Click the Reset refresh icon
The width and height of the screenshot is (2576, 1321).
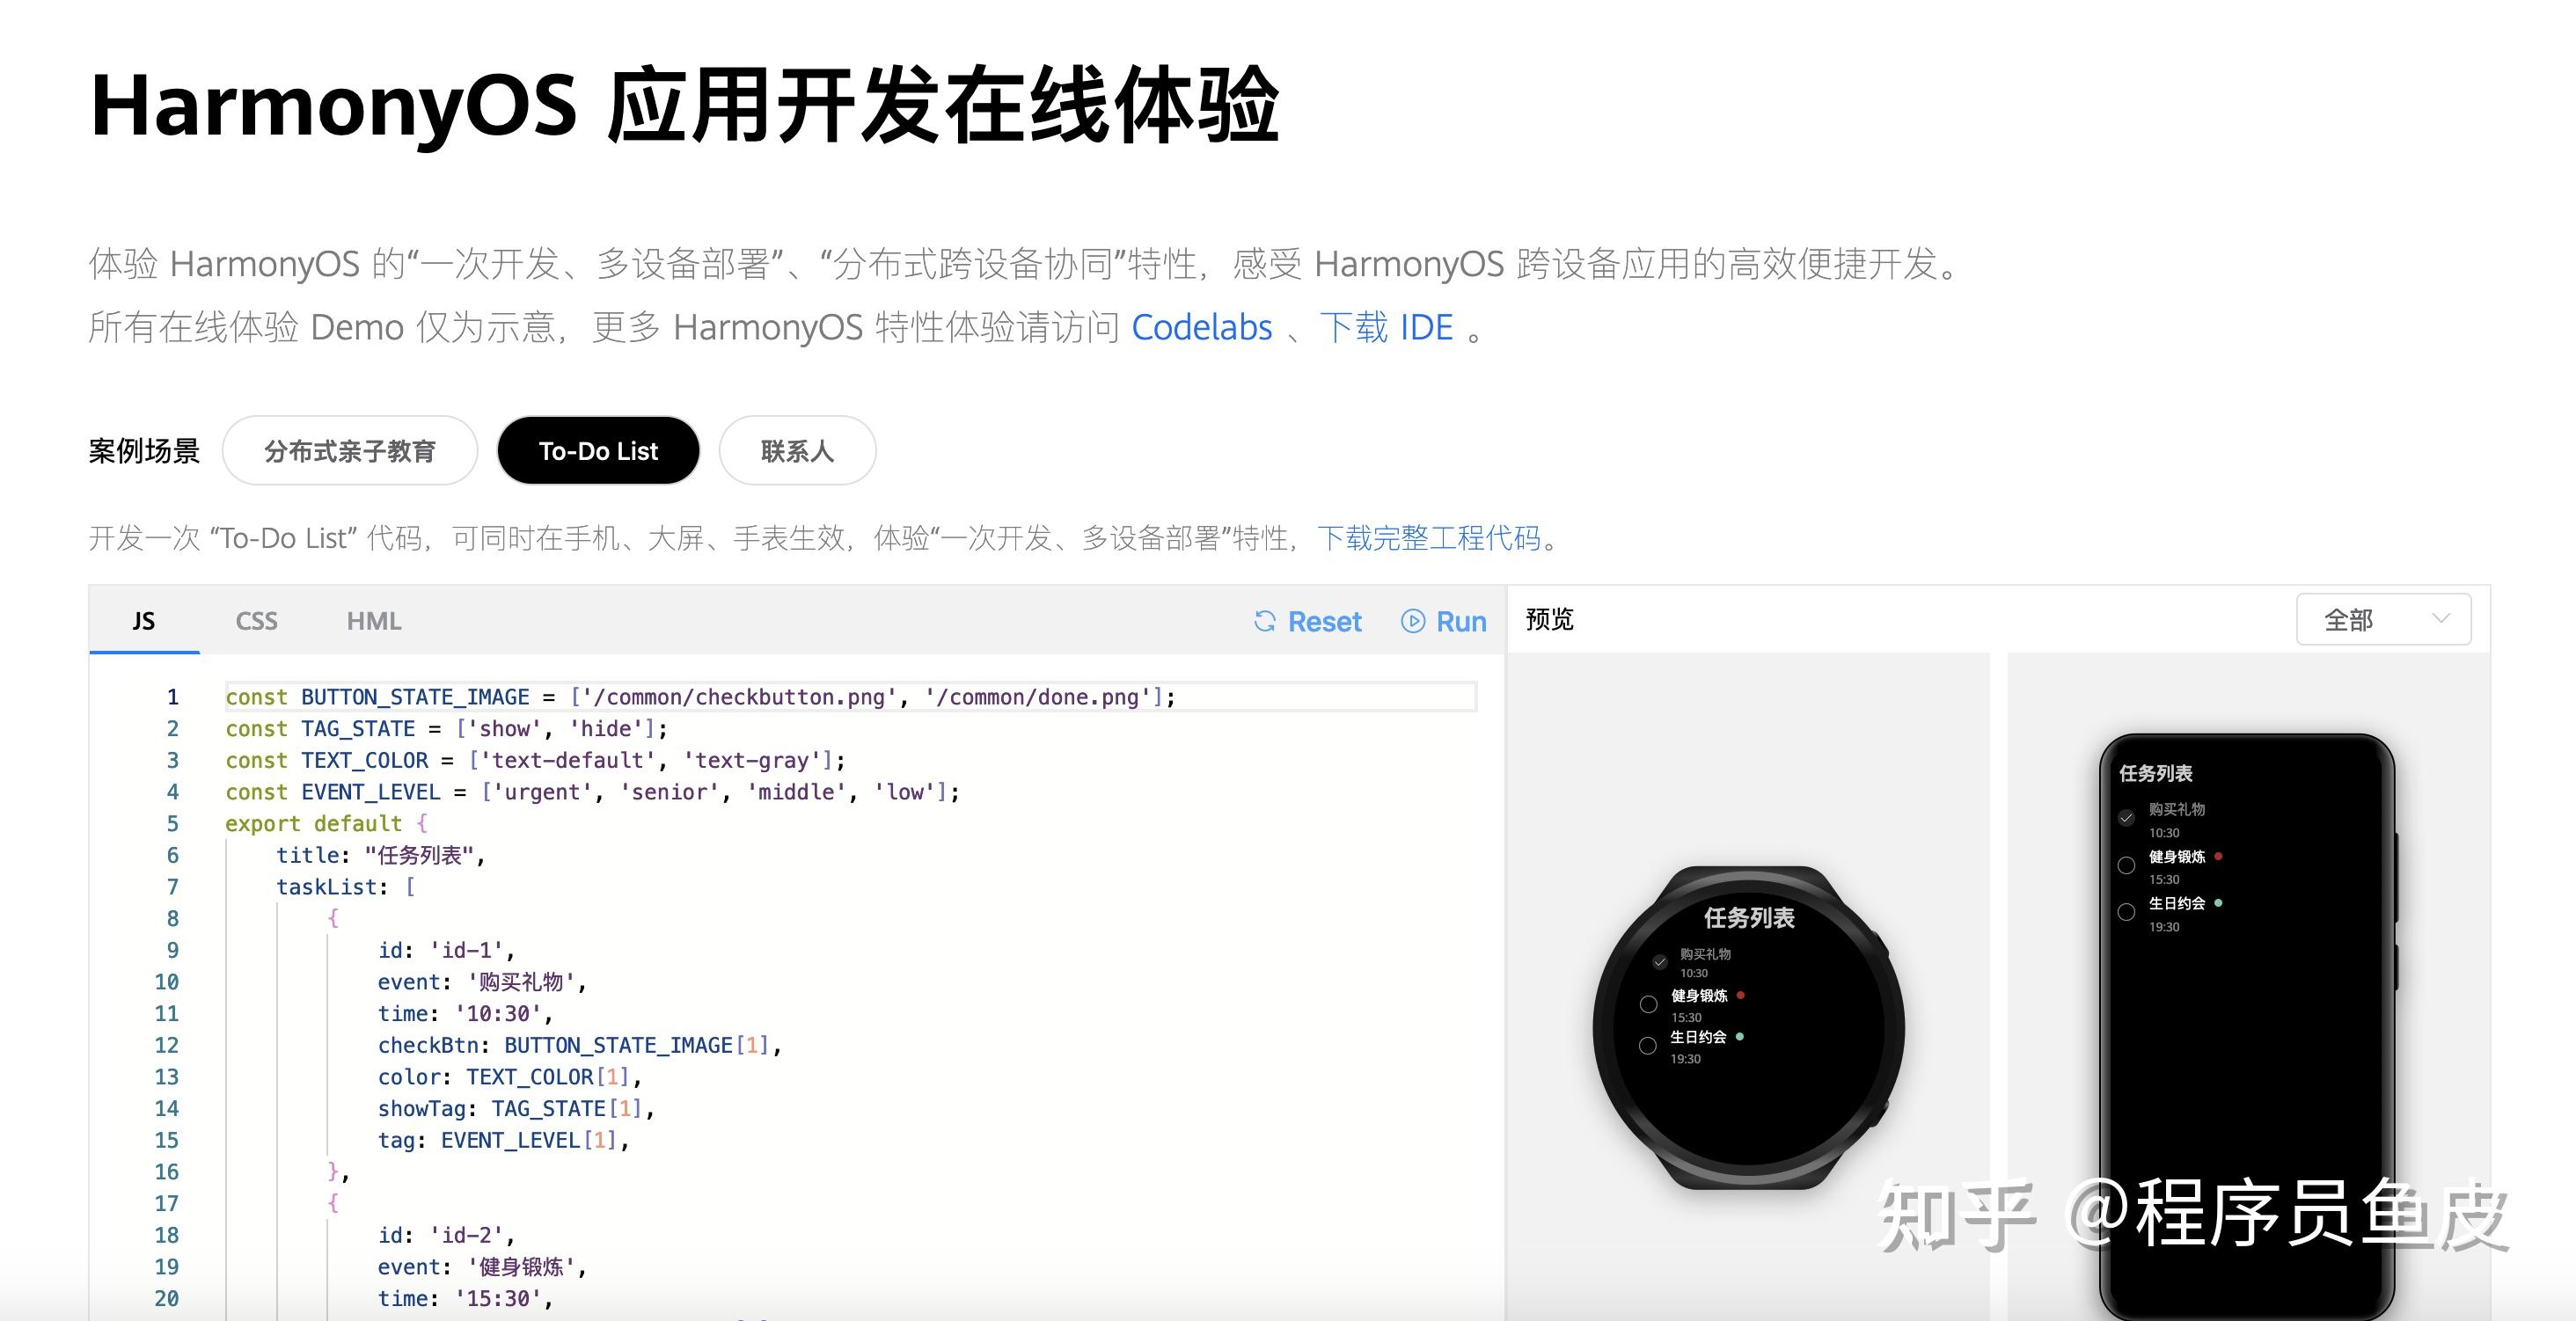tap(1265, 621)
